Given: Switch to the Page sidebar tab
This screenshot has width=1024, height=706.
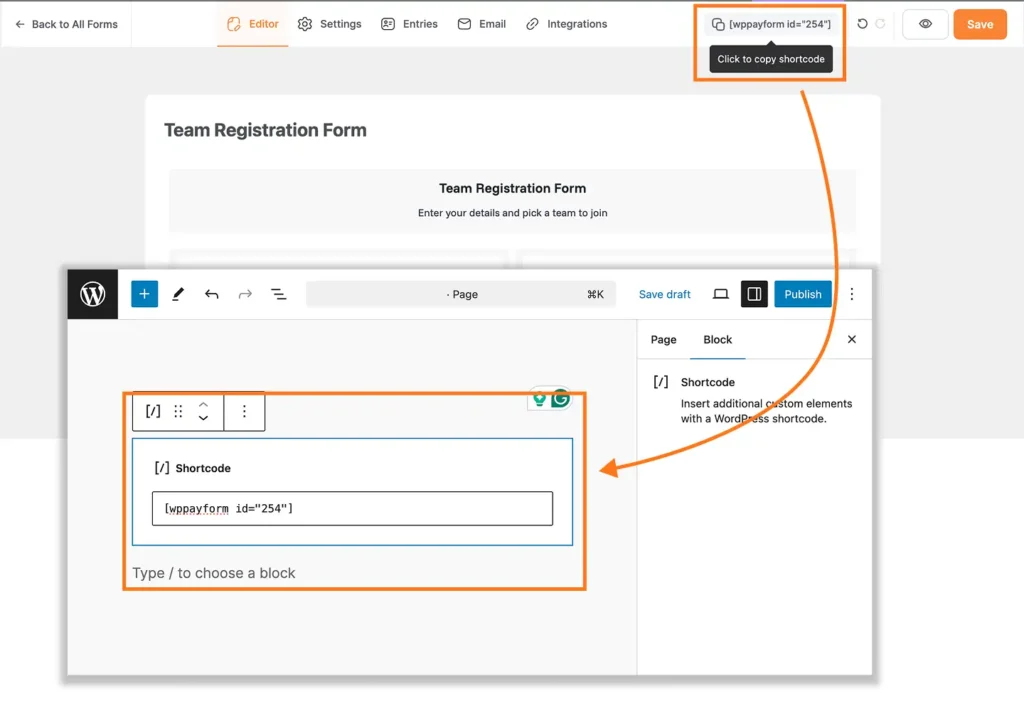Looking at the screenshot, I should (664, 340).
